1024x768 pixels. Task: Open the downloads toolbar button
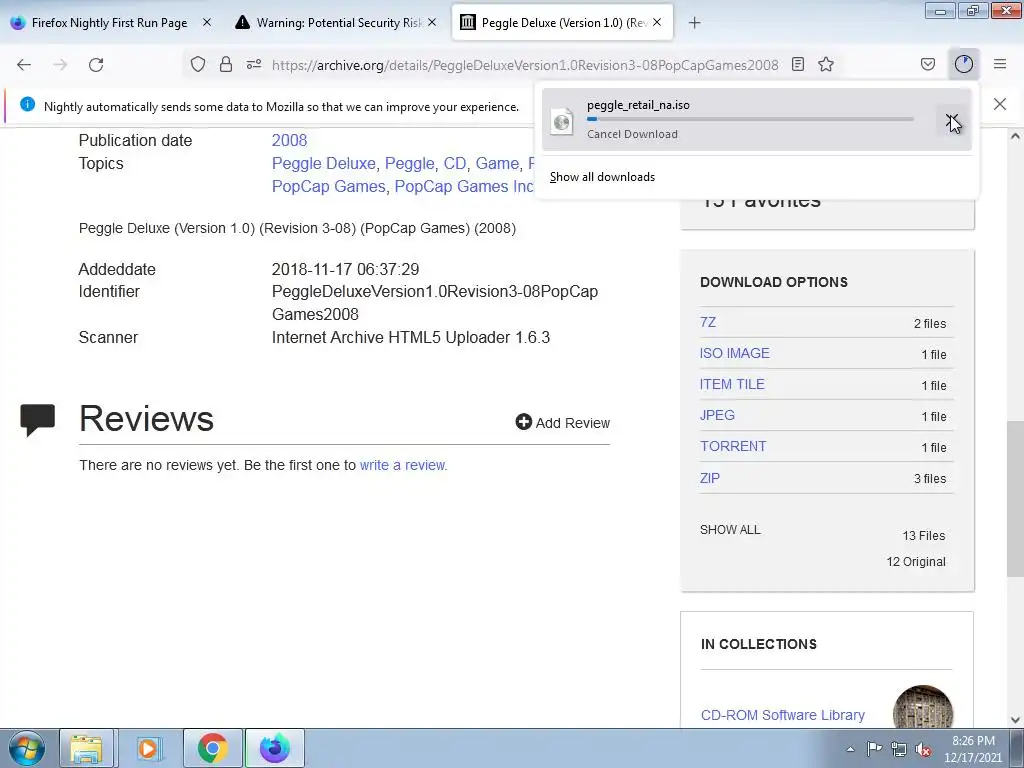coord(964,64)
